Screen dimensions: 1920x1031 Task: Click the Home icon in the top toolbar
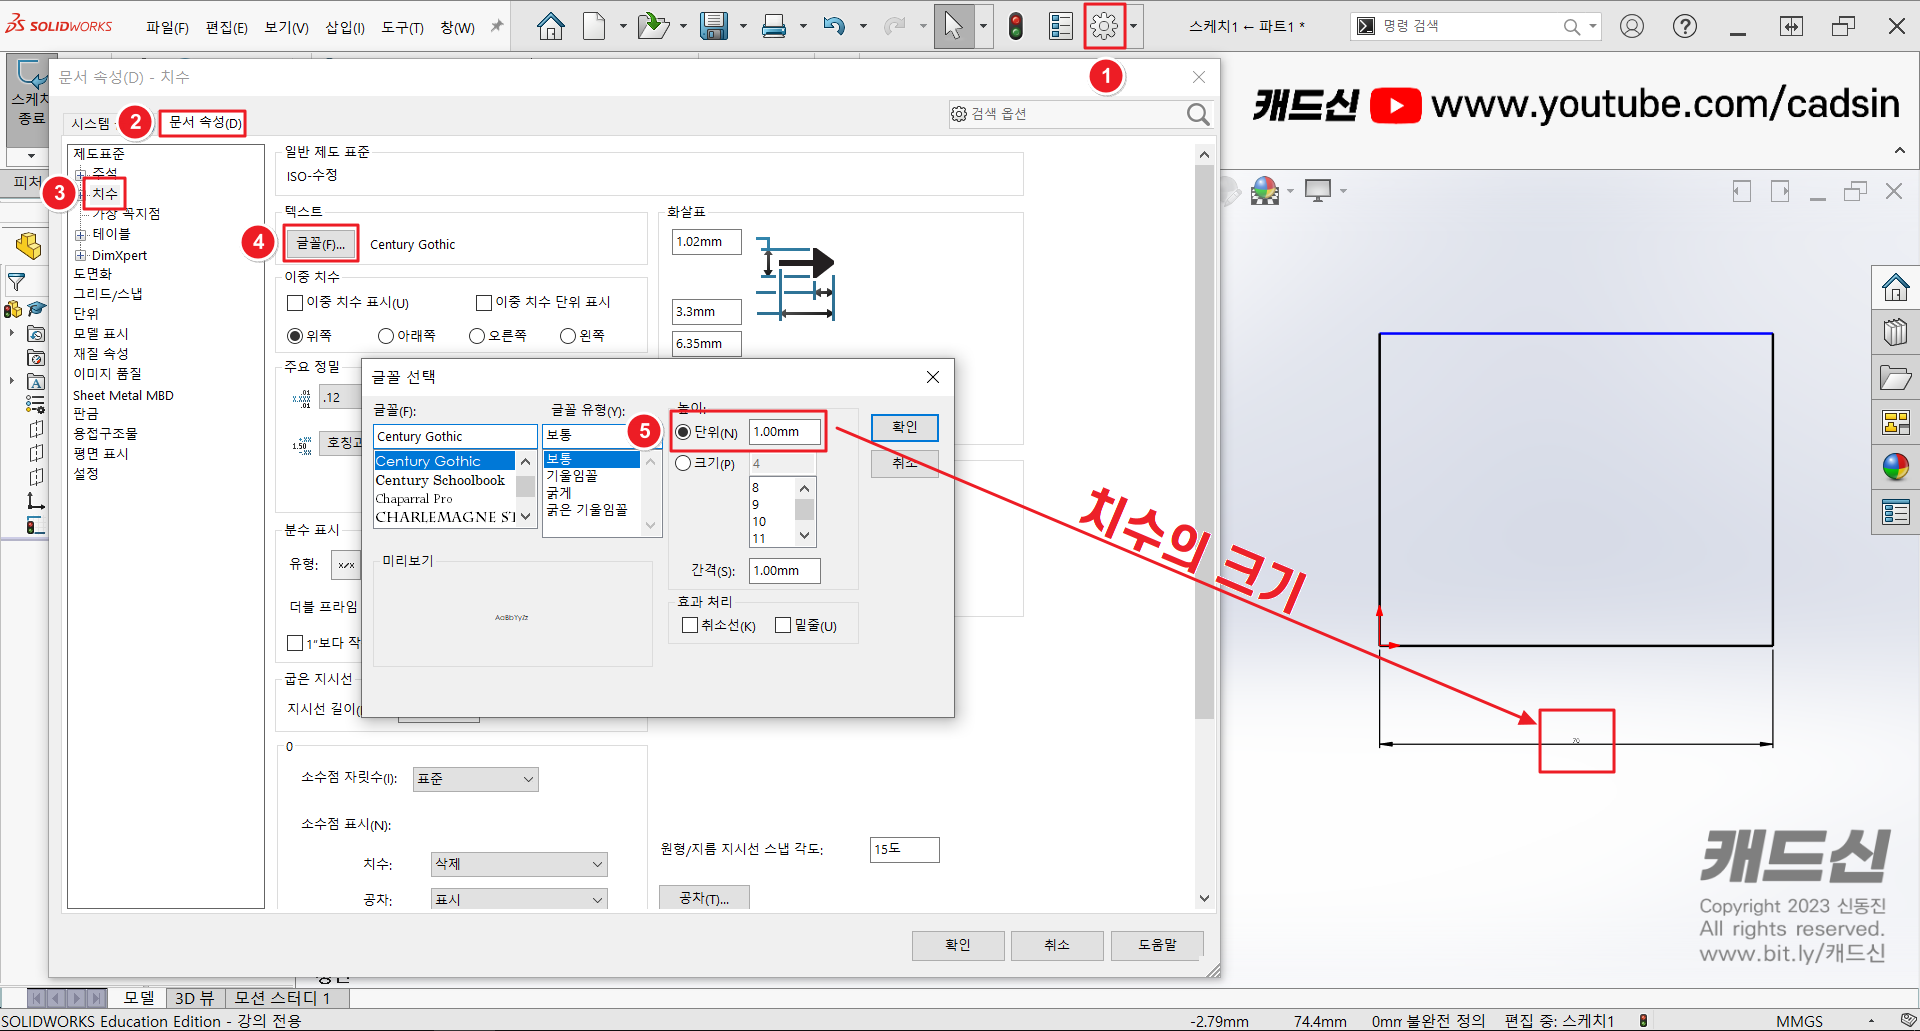coord(550,27)
